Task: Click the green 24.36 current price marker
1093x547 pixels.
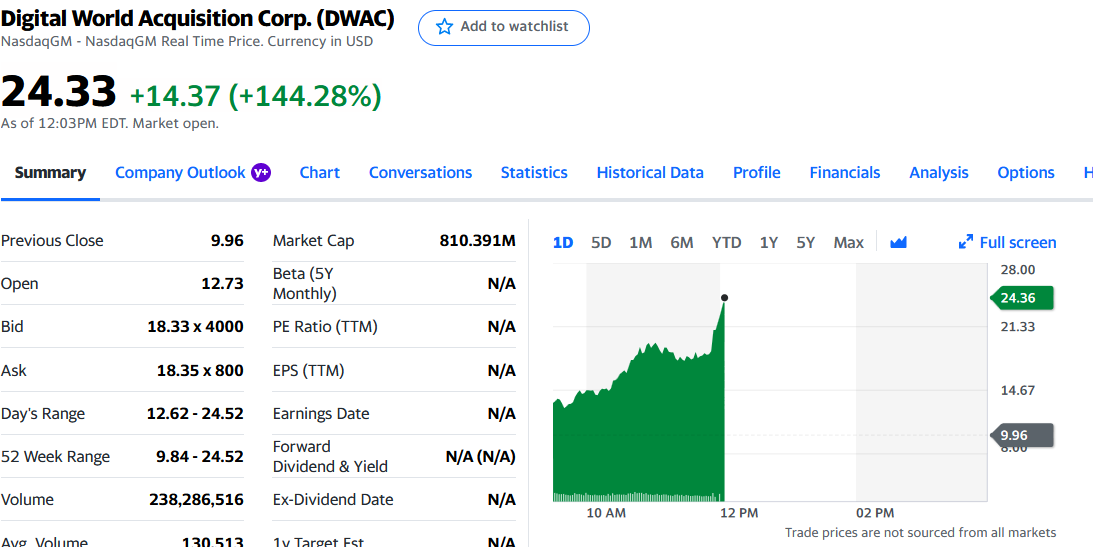Action: (x=1021, y=298)
